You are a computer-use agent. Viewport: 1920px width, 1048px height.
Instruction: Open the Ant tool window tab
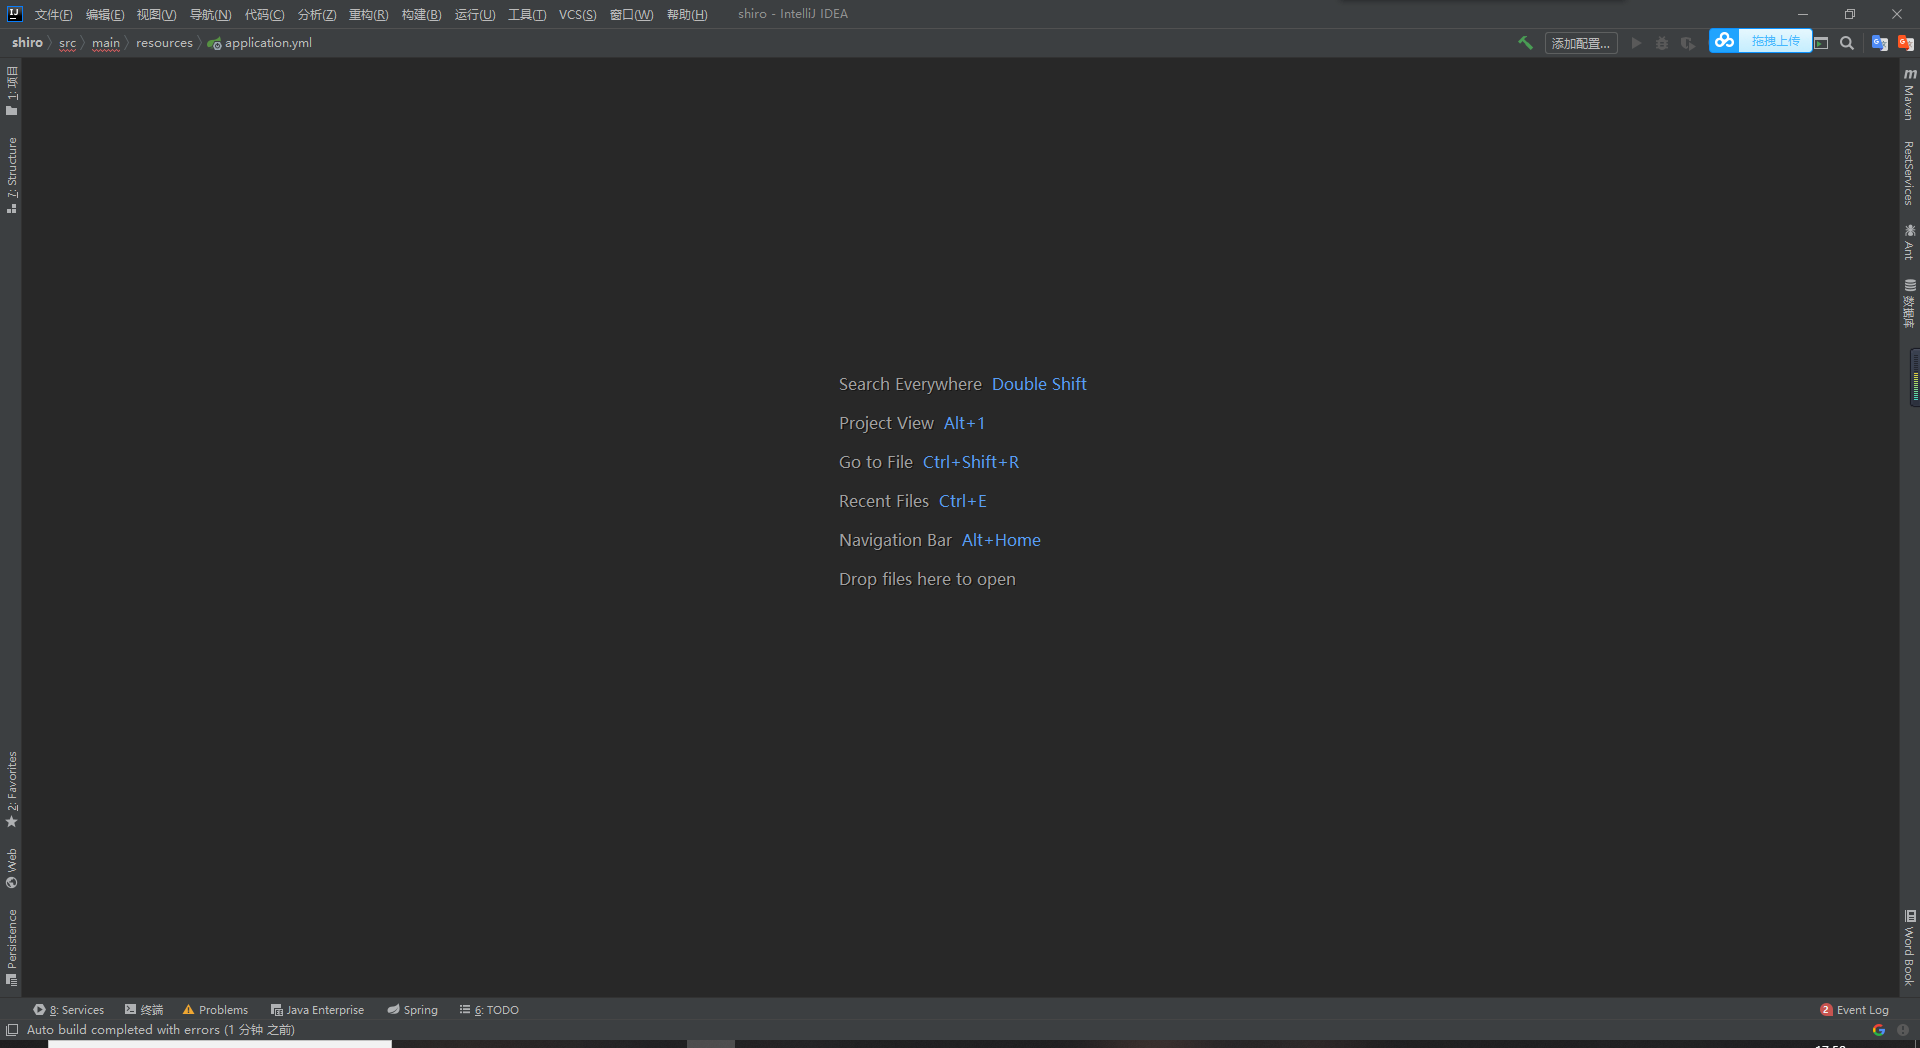[x=1909, y=242]
